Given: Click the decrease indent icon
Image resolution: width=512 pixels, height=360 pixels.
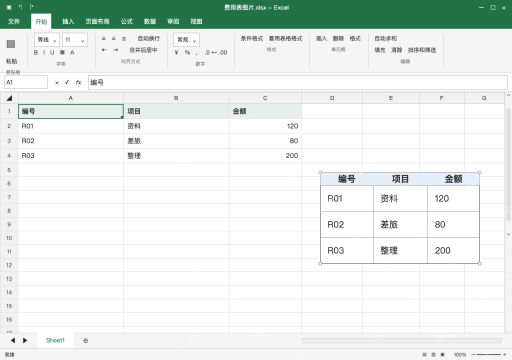Looking at the screenshot, I should click(x=104, y=50).
